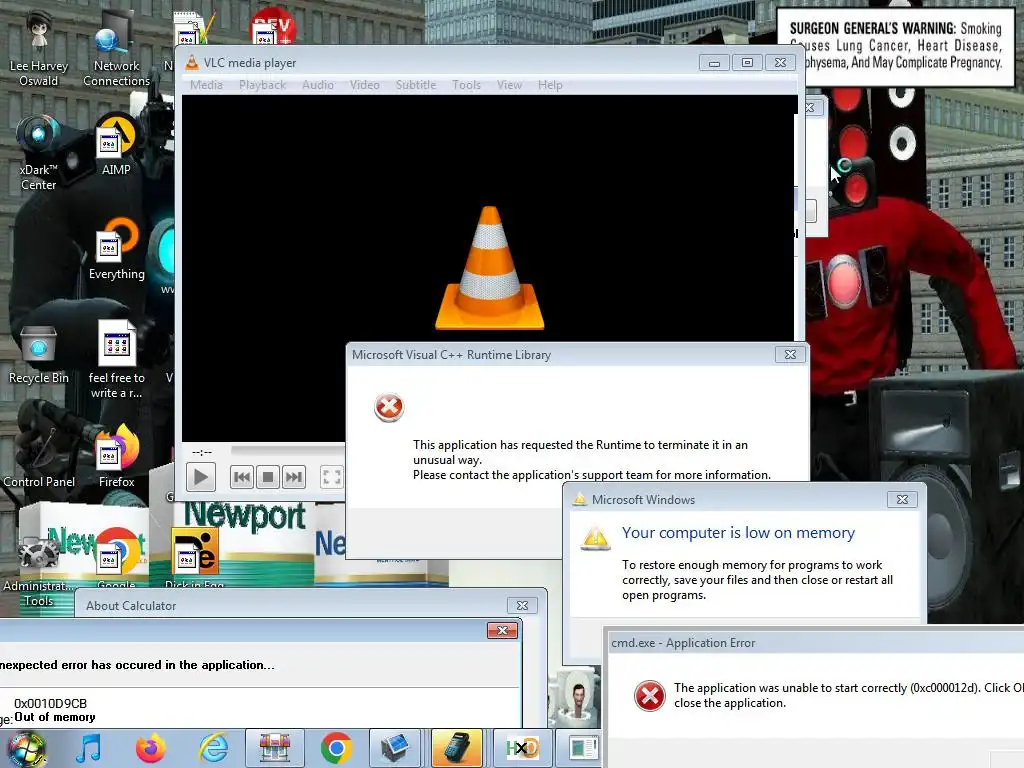Image resolution: width=1024 pixels, height=768 pixels.
Task: Click the 'Out of memory' message text
Action: [x=55, y=717]
